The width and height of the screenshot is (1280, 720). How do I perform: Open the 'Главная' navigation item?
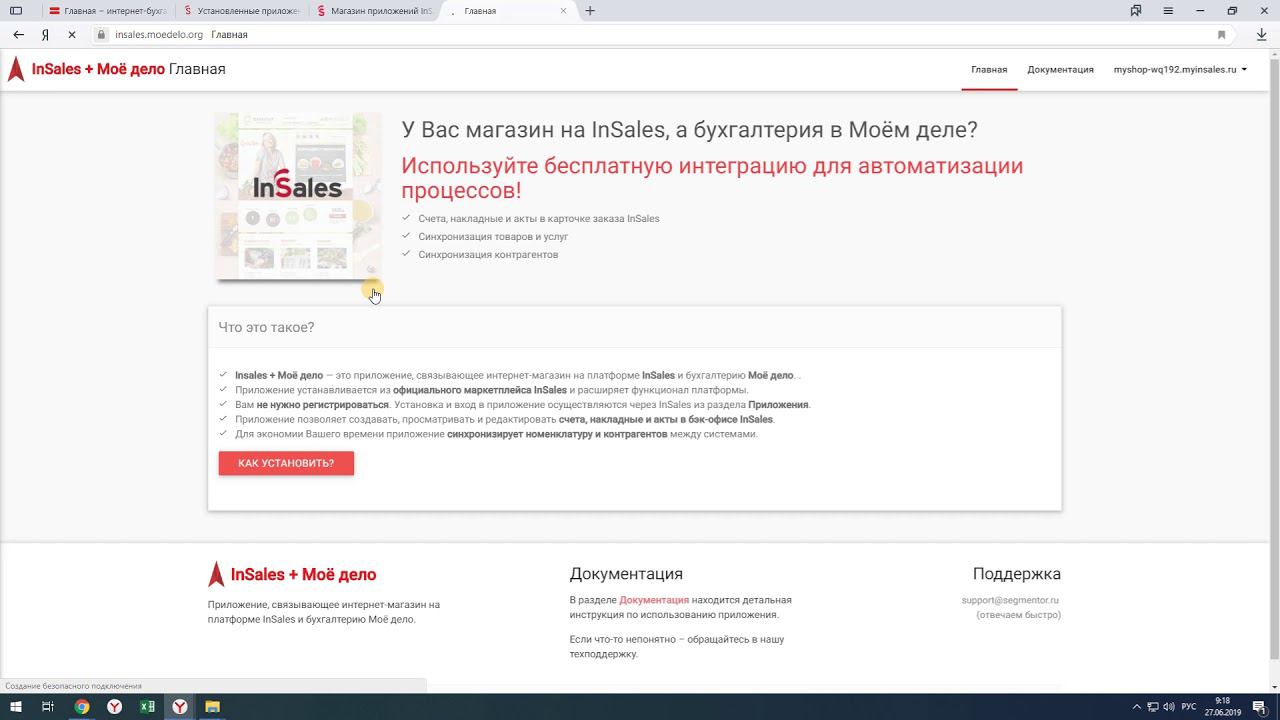pos(989,70)
